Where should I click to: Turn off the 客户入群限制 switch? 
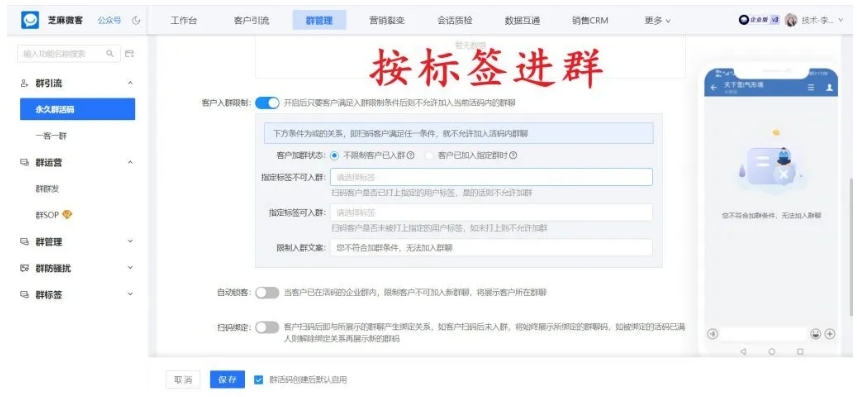pos(267,103)
